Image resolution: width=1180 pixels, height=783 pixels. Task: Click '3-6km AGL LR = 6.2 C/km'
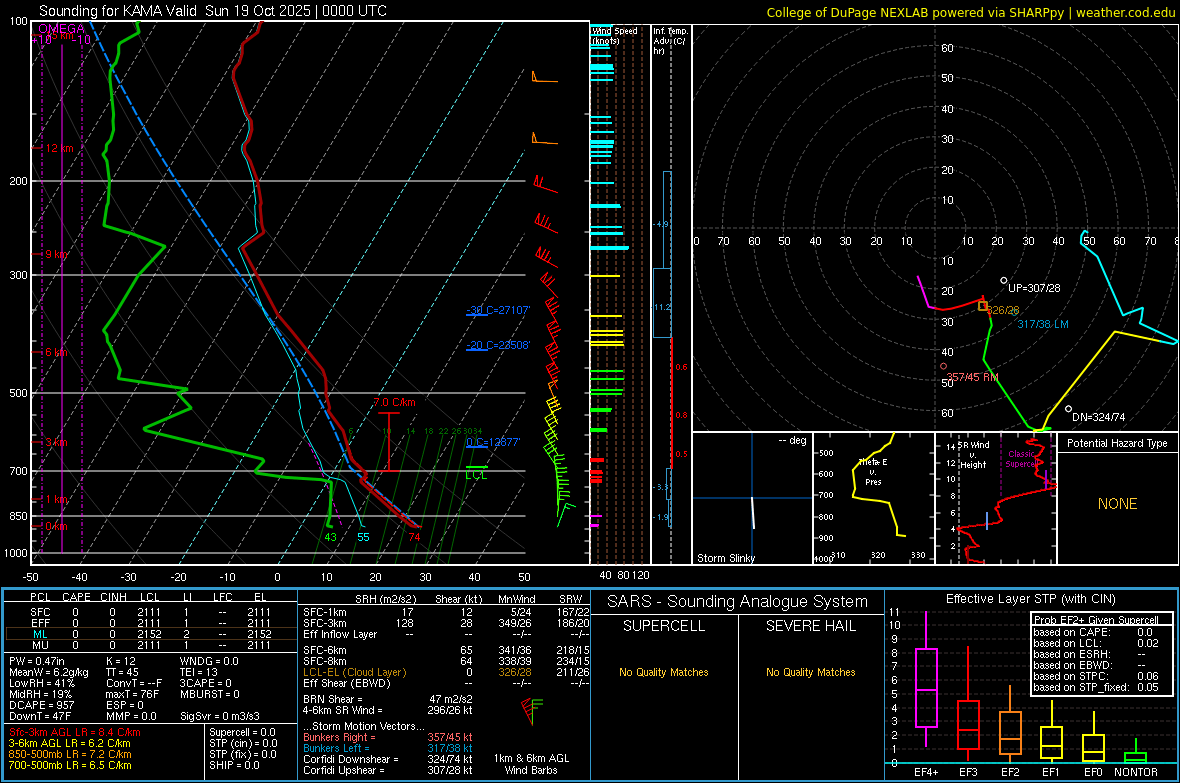coord(69,743)
